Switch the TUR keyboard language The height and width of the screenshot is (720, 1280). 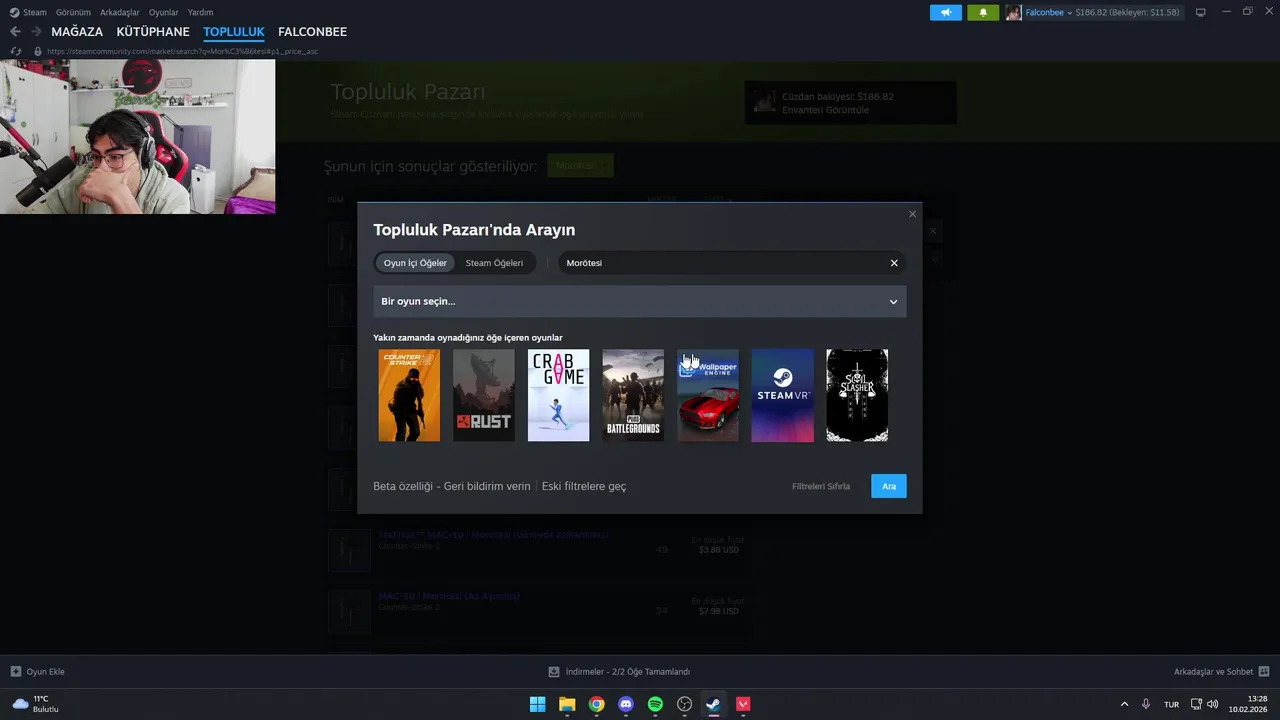pyautogui.click(x=1171, y=704)
